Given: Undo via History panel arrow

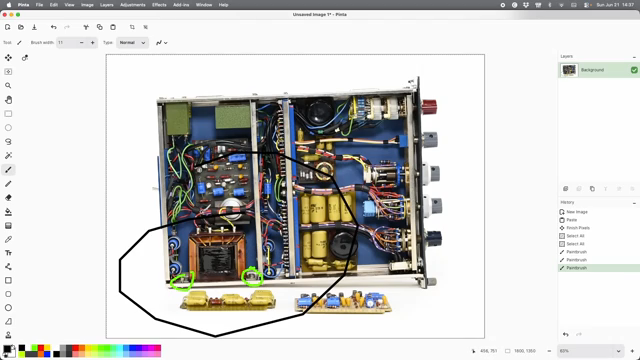Looking at the screenshot, I should 565,334.
